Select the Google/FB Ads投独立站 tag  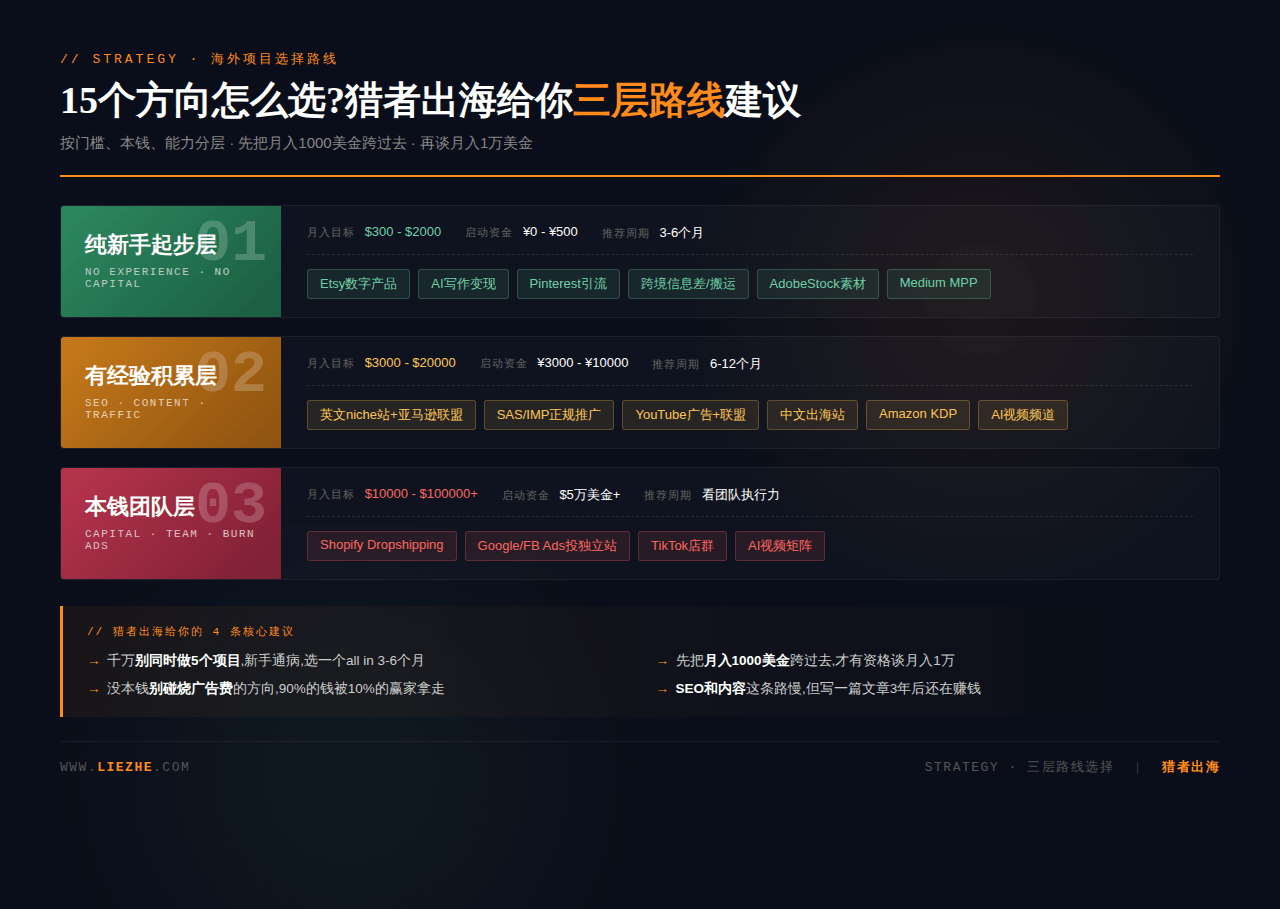tap(547, 546)
